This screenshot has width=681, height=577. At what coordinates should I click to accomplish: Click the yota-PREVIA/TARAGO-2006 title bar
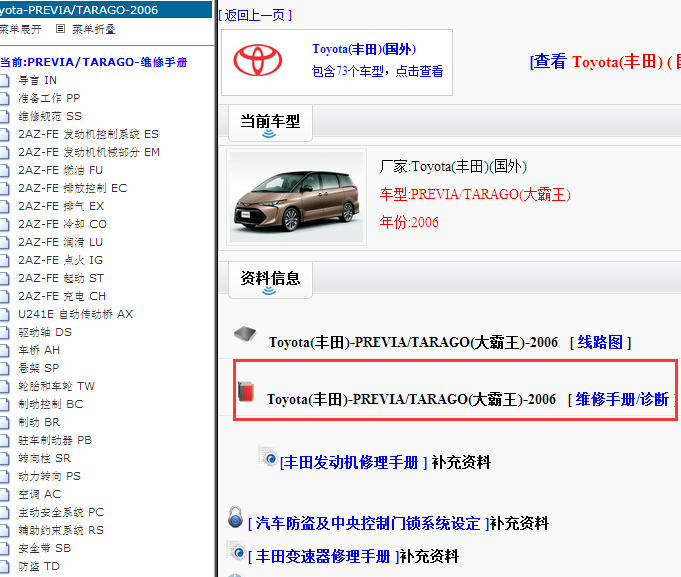(x=106, y=10)
